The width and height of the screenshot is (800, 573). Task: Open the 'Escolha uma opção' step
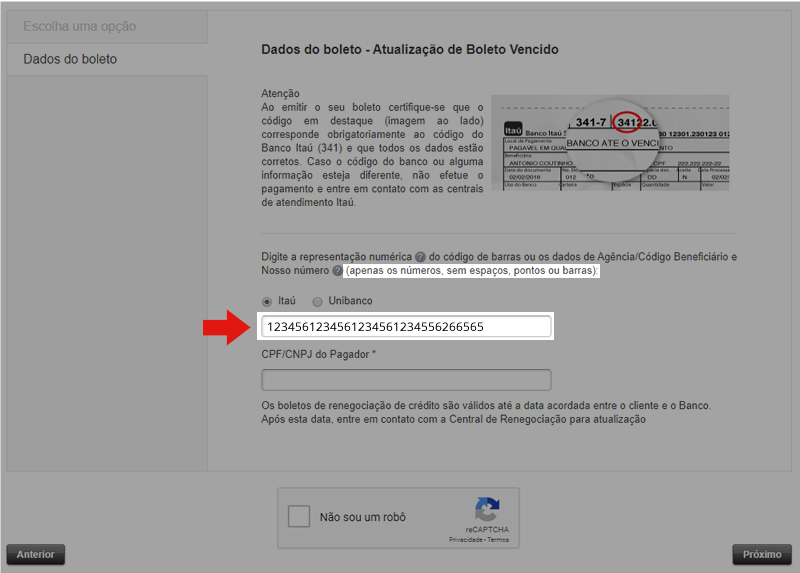click(107, 27)
